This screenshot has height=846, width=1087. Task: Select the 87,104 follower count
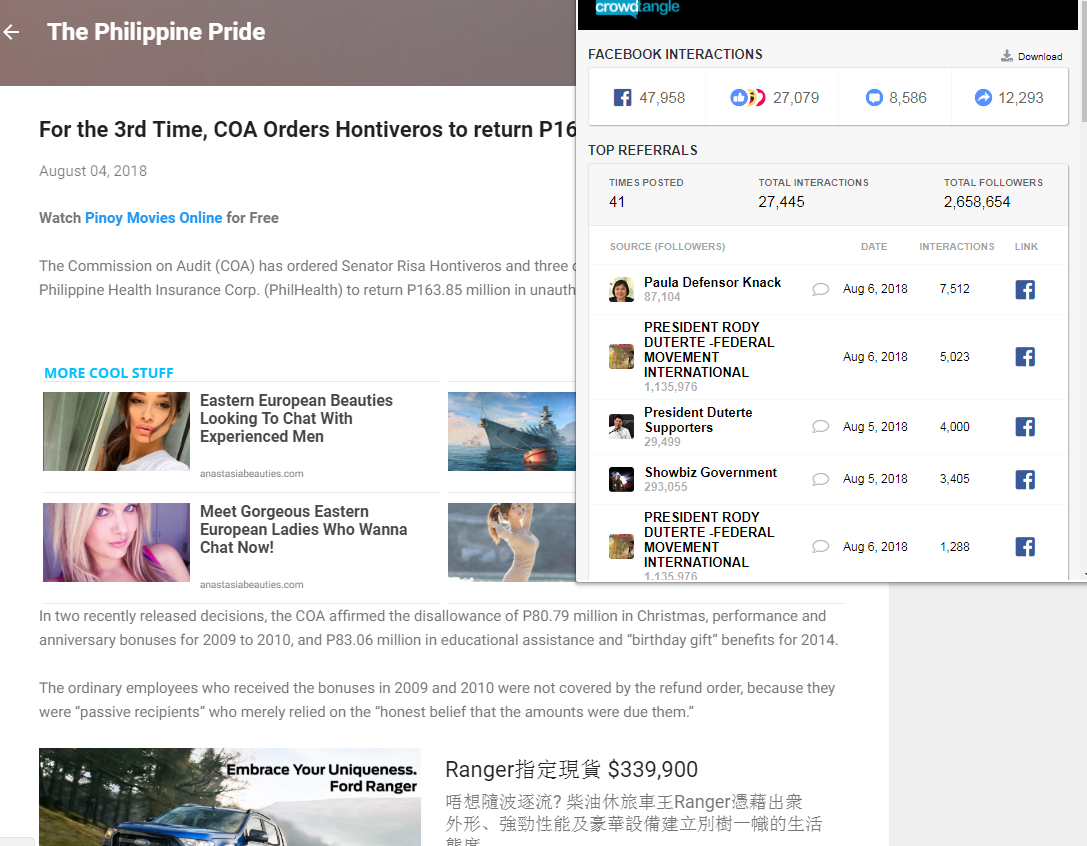662,297
